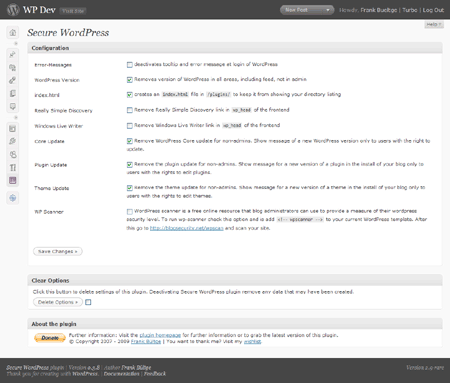Open the Media library icon in sidebar

13,67
